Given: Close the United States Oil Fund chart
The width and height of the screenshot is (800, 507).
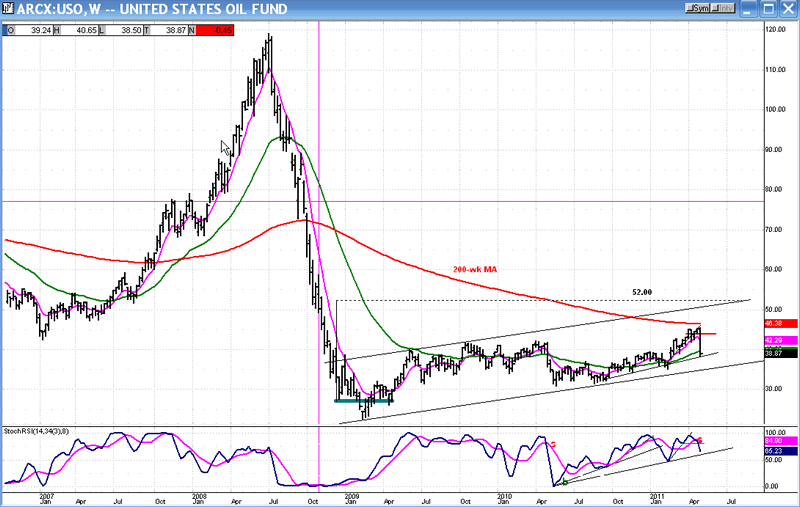Looking at the screenshot, I should pyautogui.click(x=789, y=8).
